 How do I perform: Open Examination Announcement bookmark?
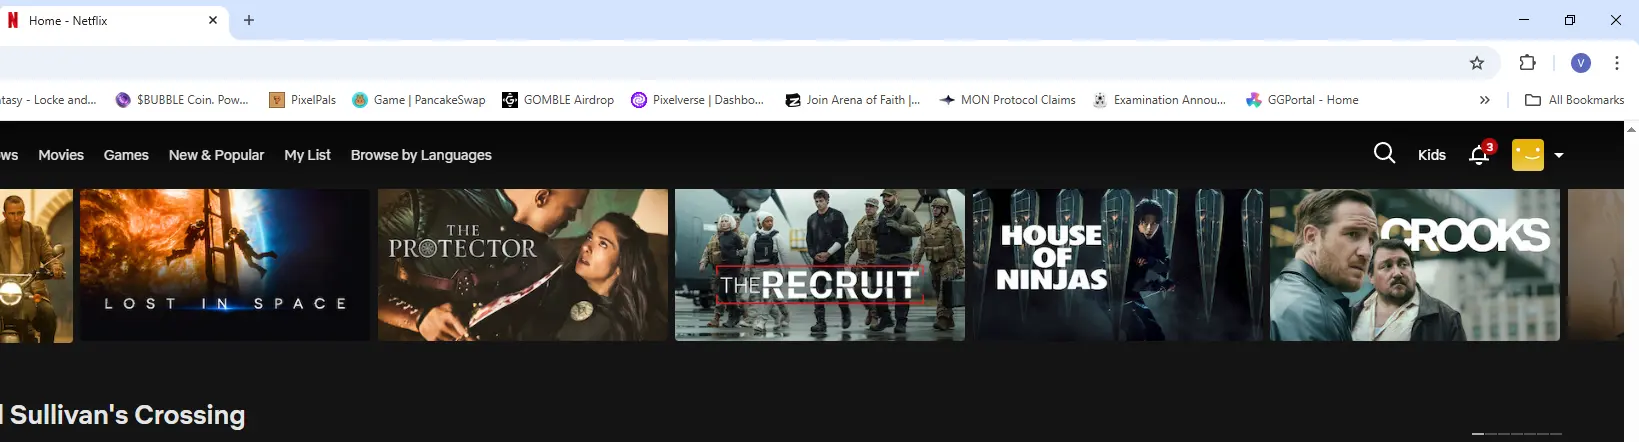click(1159, 100)
